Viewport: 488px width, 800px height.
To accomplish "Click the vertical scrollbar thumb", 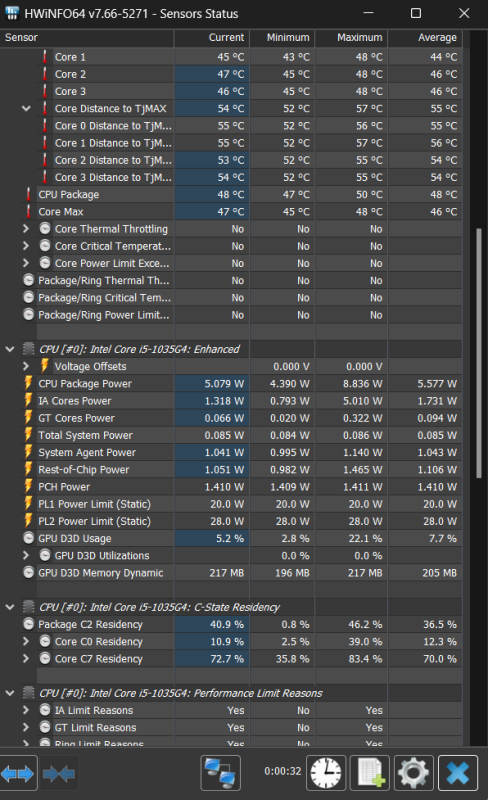I will pyautogui.click(x=478, y=353).
